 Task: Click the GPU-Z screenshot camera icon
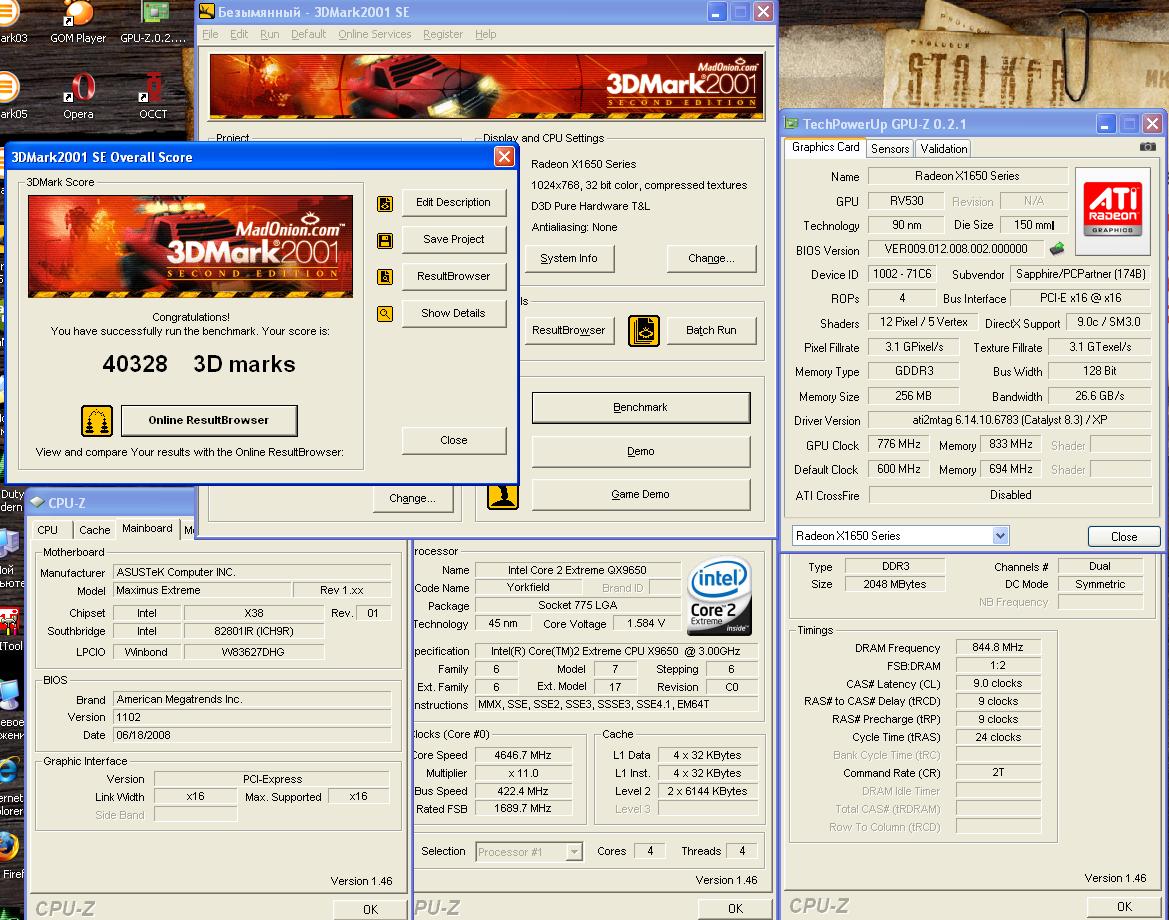(1147, 147)
